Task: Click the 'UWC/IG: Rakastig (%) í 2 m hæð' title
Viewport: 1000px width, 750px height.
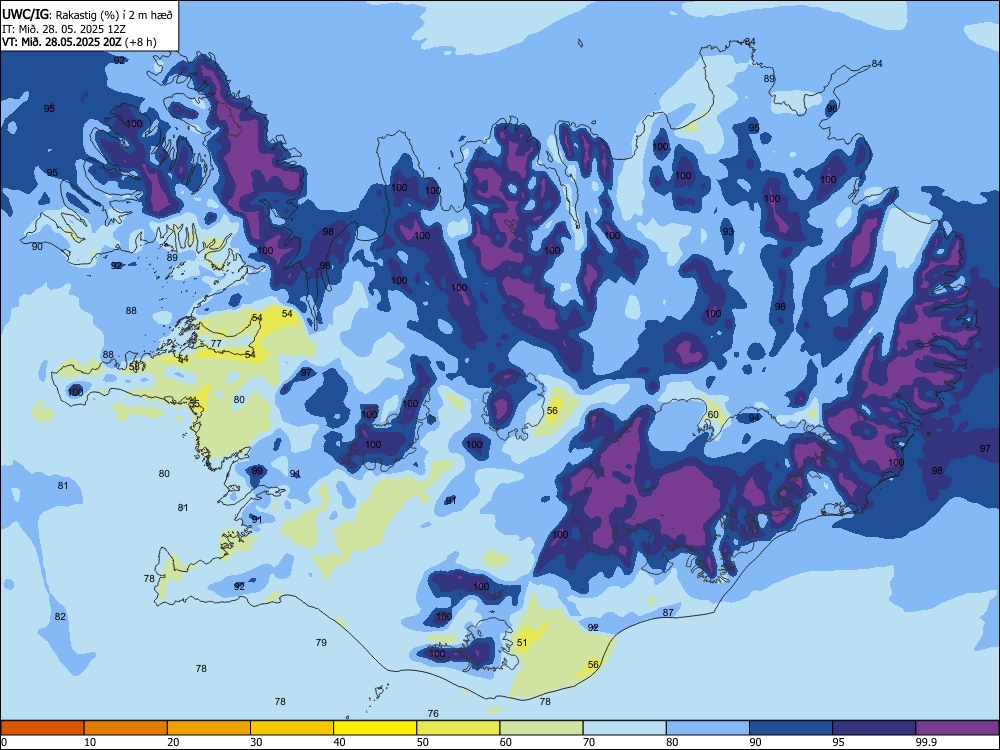Action: click(87, 14)
